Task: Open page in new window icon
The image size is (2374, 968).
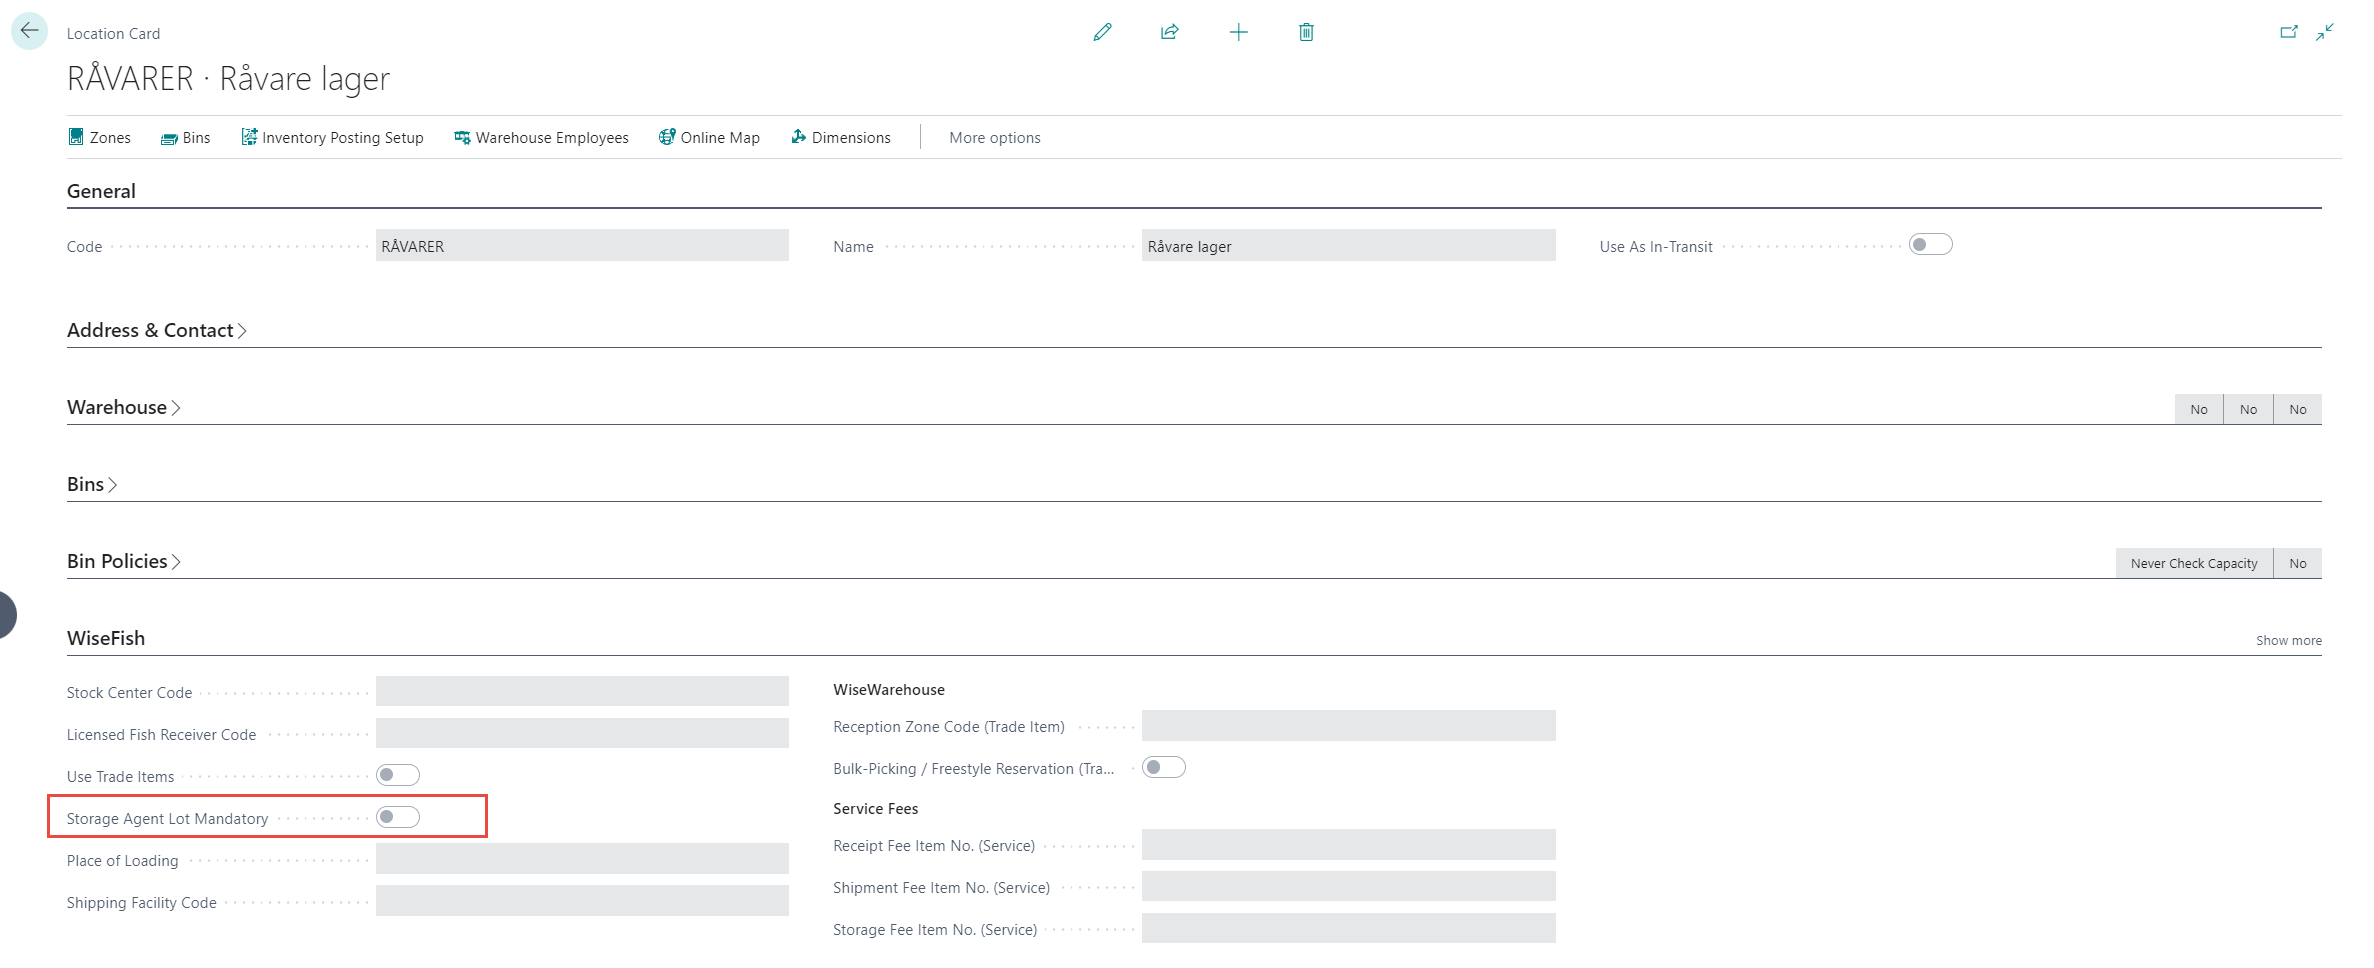Action: (x=2288, y=32)
